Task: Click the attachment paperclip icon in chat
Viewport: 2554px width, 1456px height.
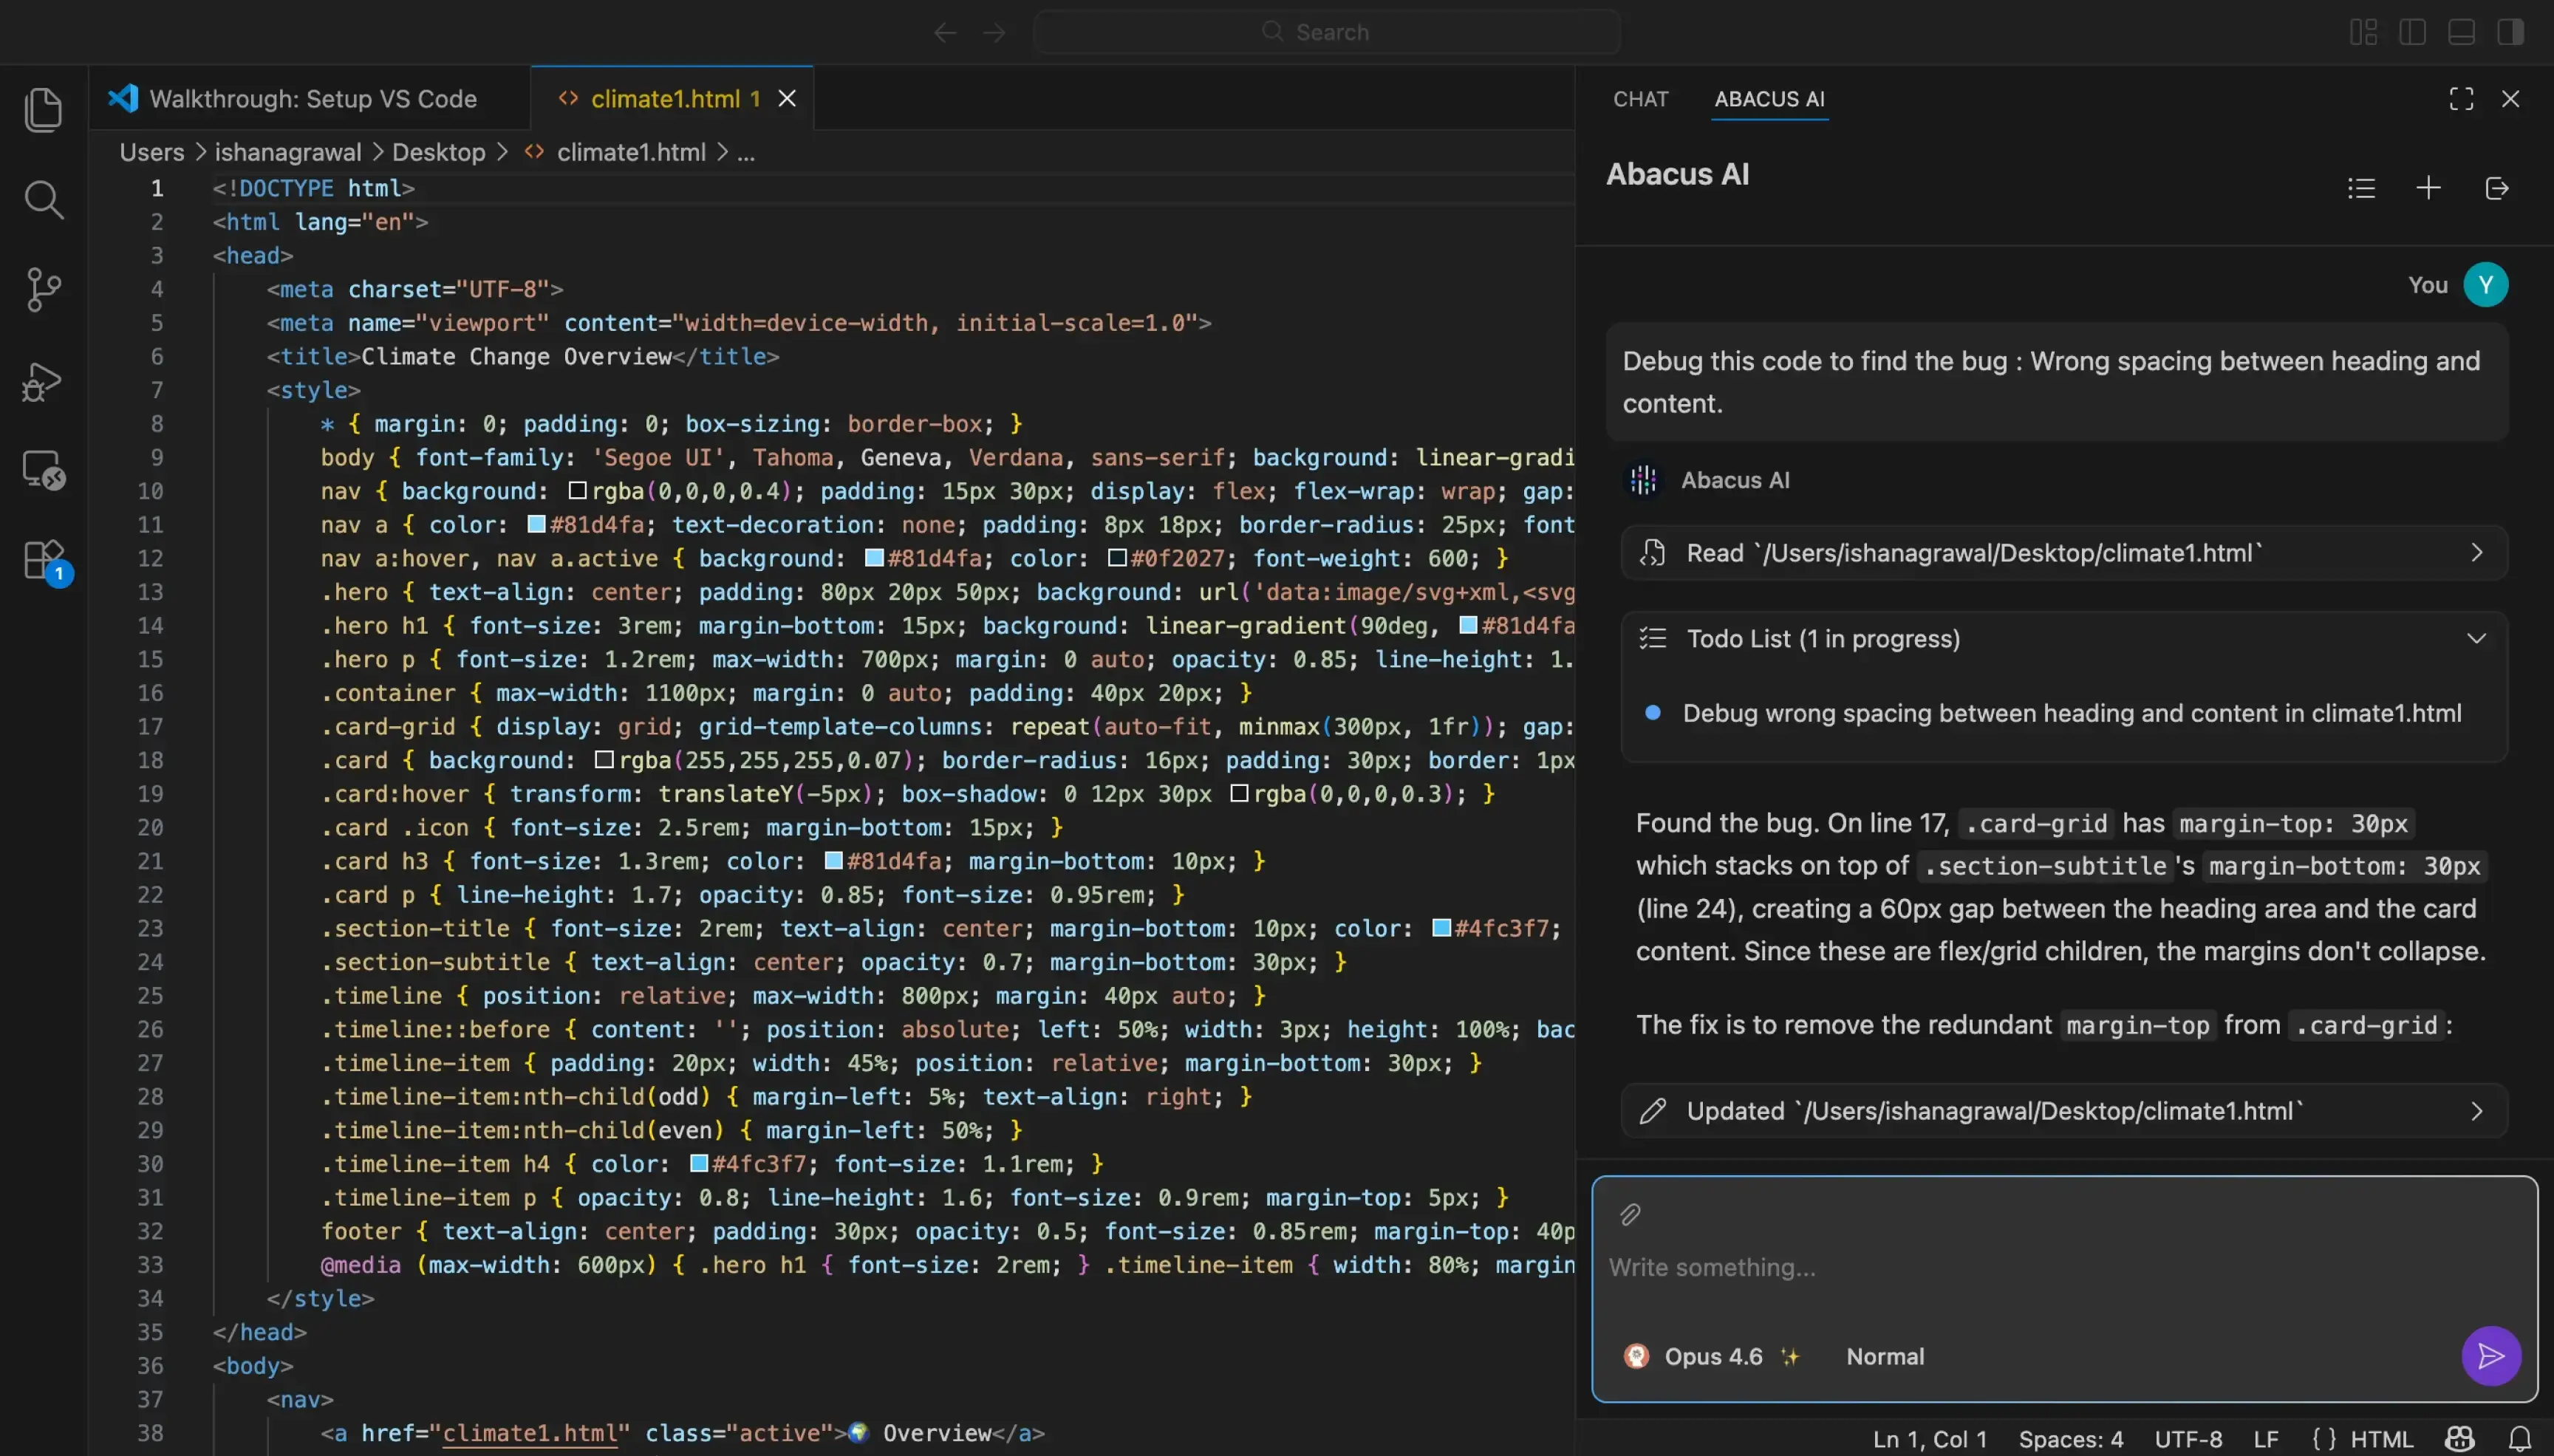Action: [x=1630, y=1214]
